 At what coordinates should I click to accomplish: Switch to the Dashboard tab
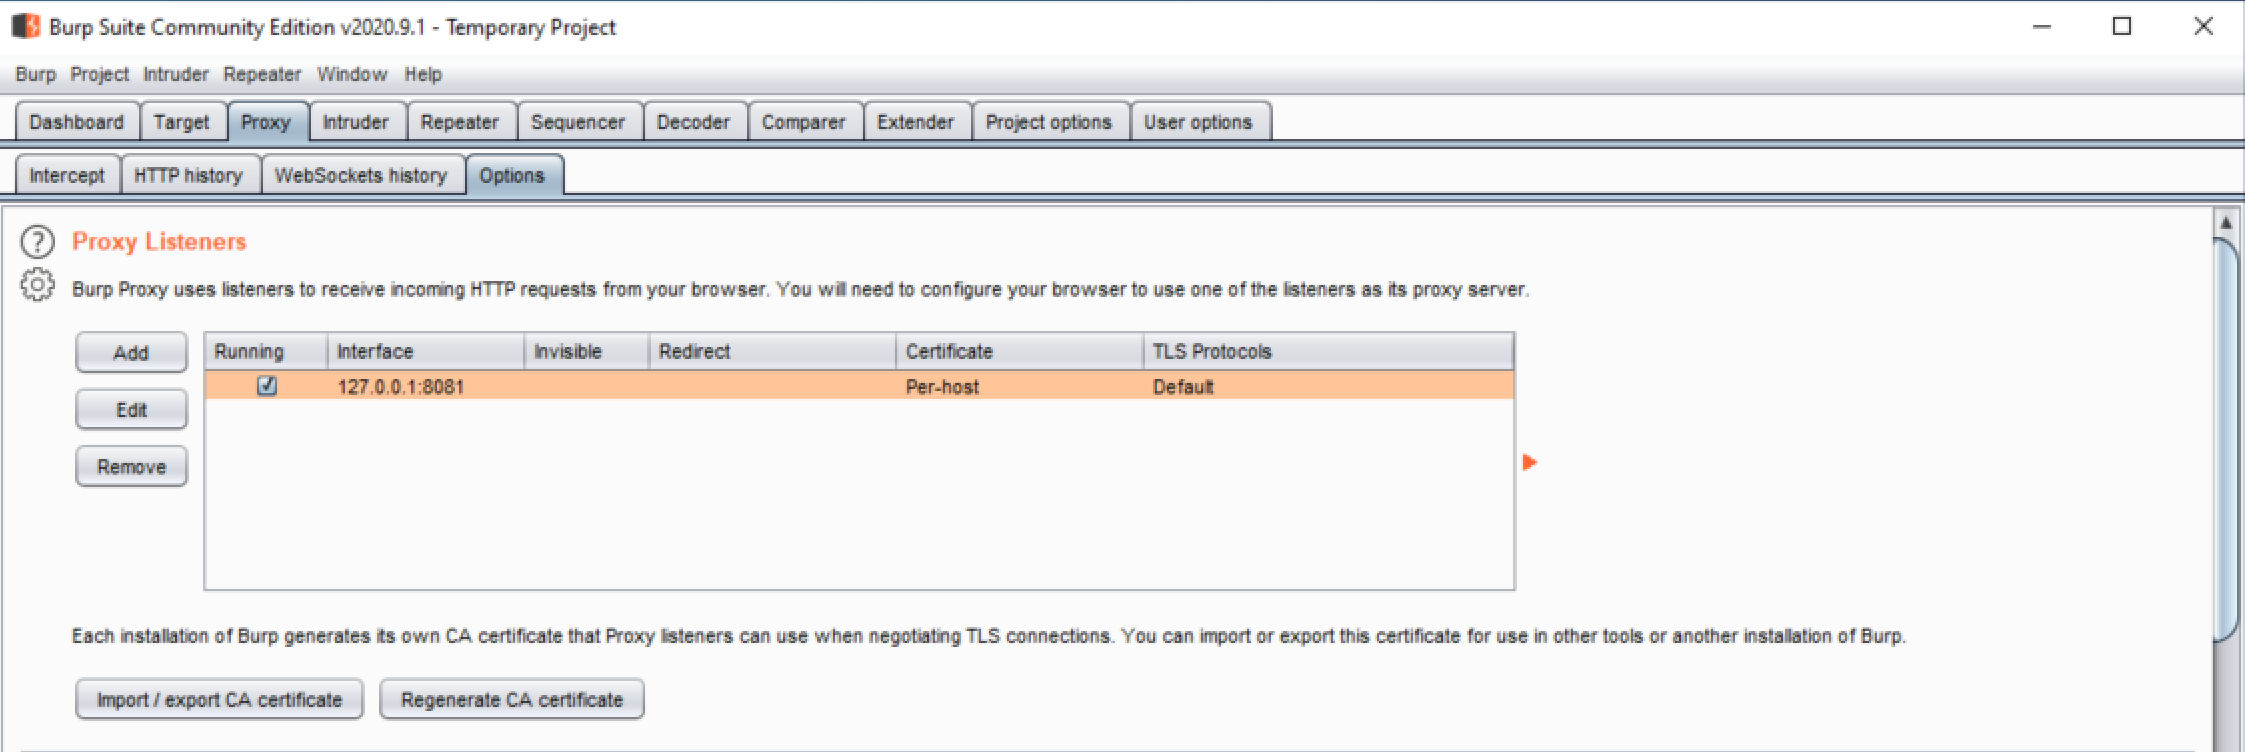77,122
